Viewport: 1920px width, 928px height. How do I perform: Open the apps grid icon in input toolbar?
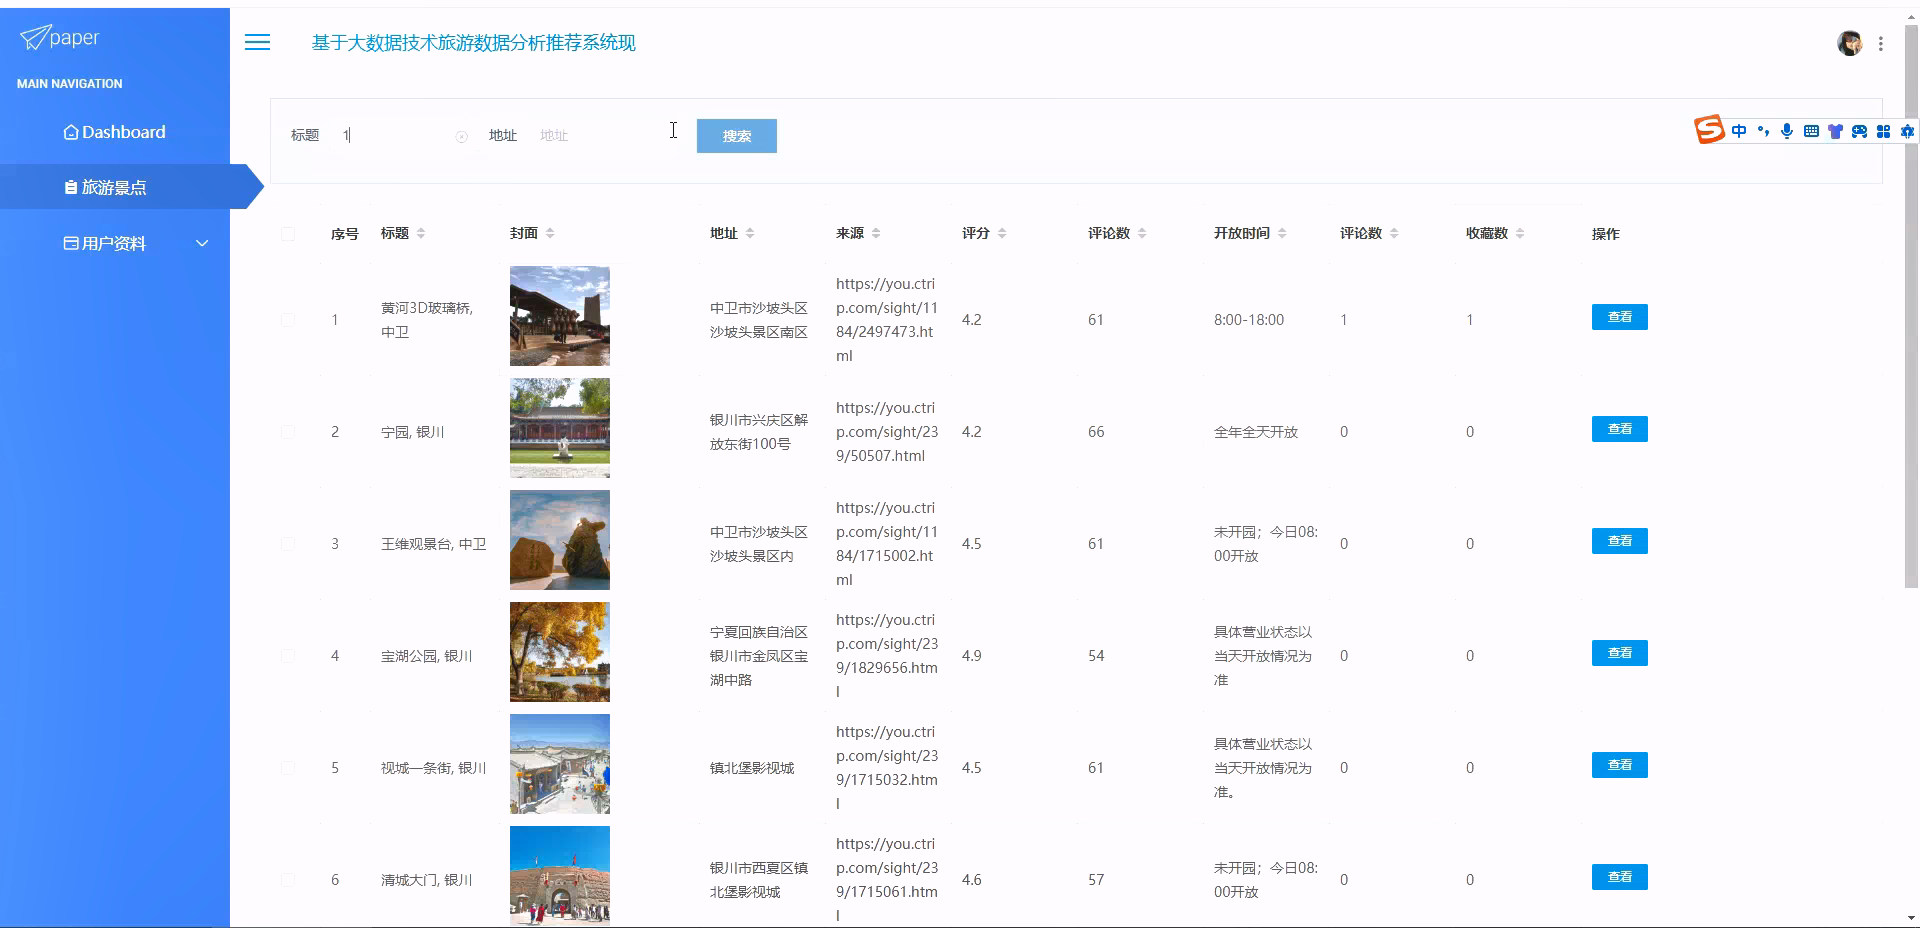[1883, 130]
